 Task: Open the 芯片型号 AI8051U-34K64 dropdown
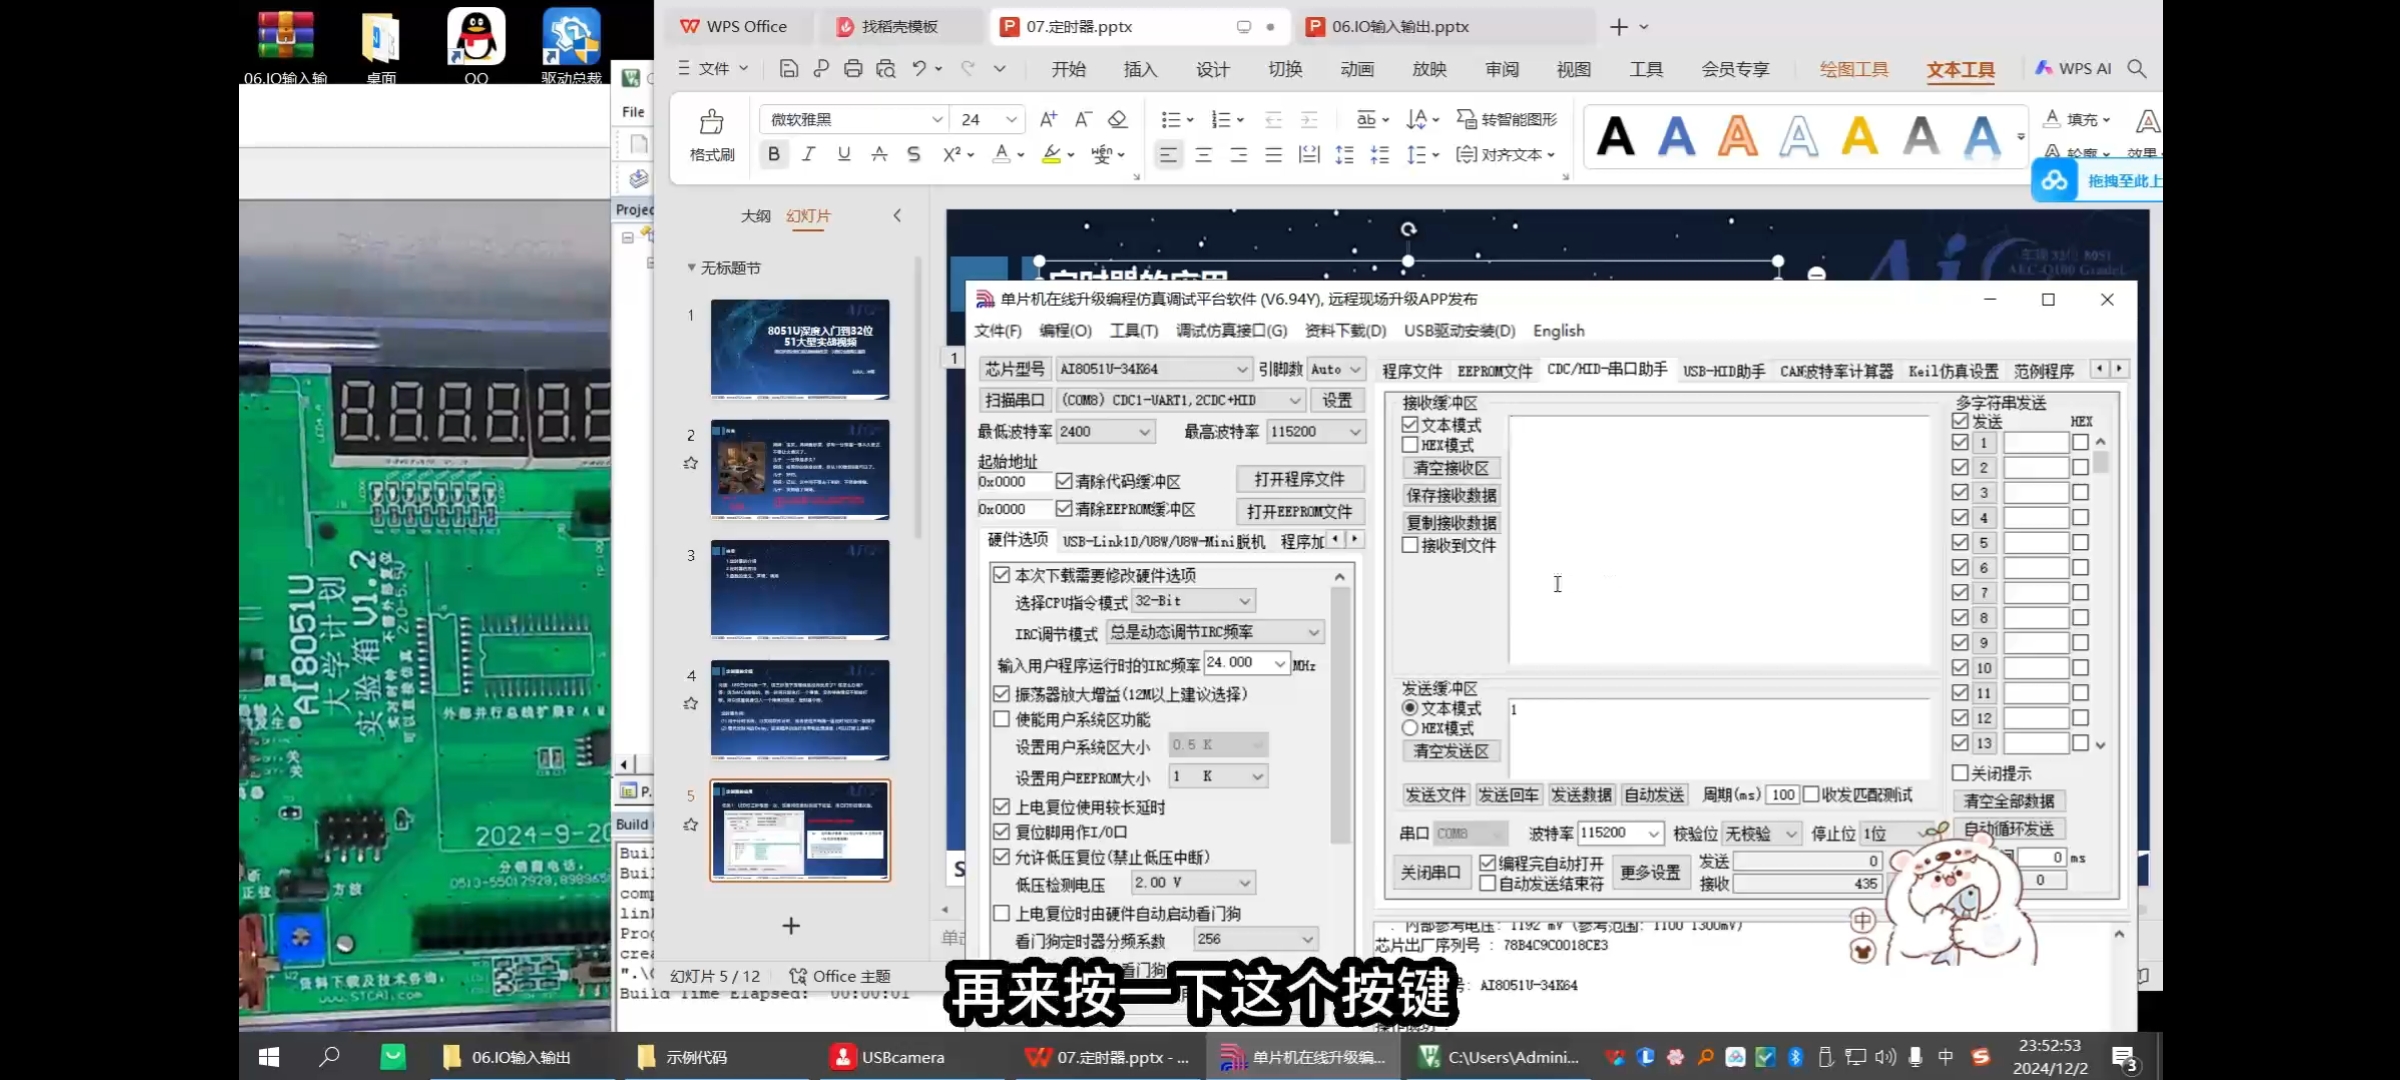click(1241, 369)
